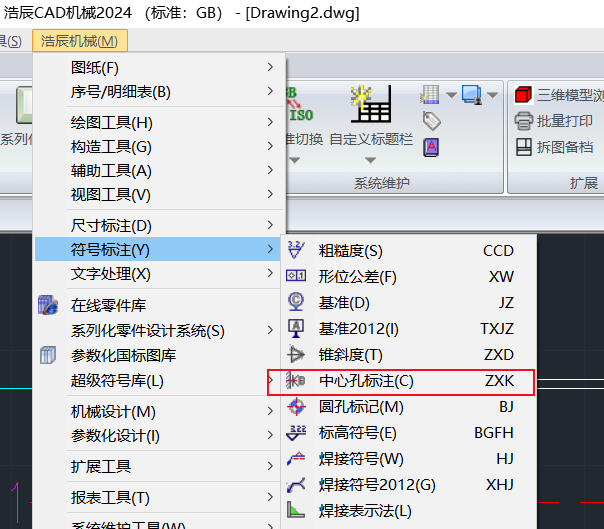The image size is (604, 529).
Task: Click 焊接表示法(L) menu entry
Action: (x=364, y=511)
